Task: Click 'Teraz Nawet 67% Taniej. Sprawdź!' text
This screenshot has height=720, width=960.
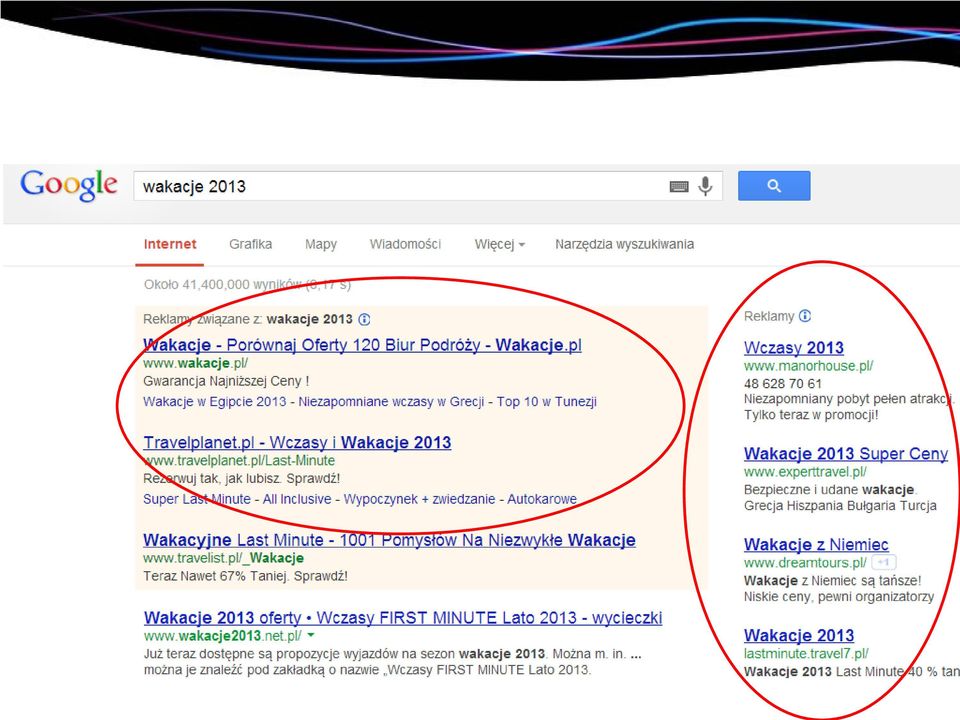Action: coord(246,576)
